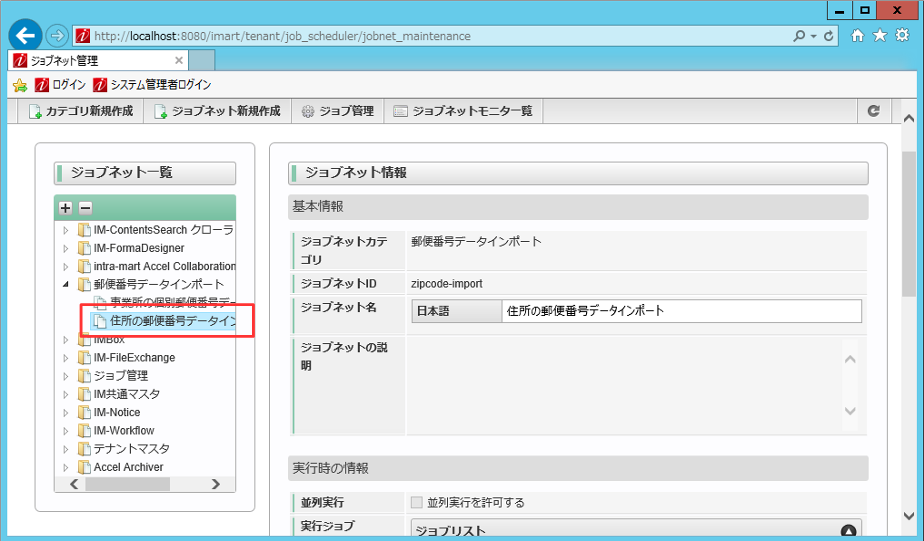Click the address bar search magnifier icon
Screen dimensions: 924x541
[798, 36]
